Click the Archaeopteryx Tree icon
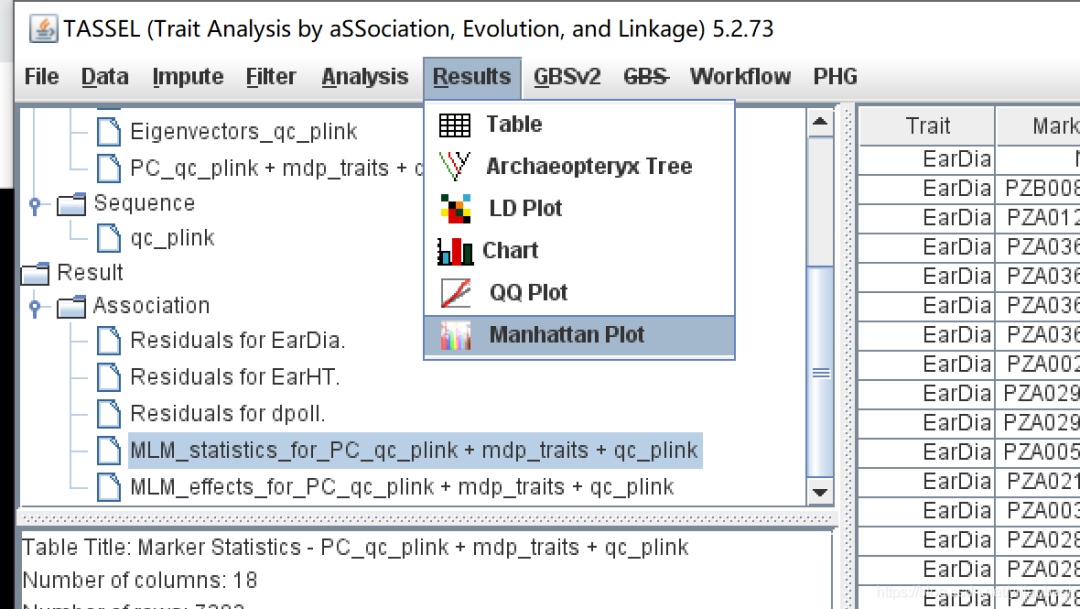 click(455, 166)
